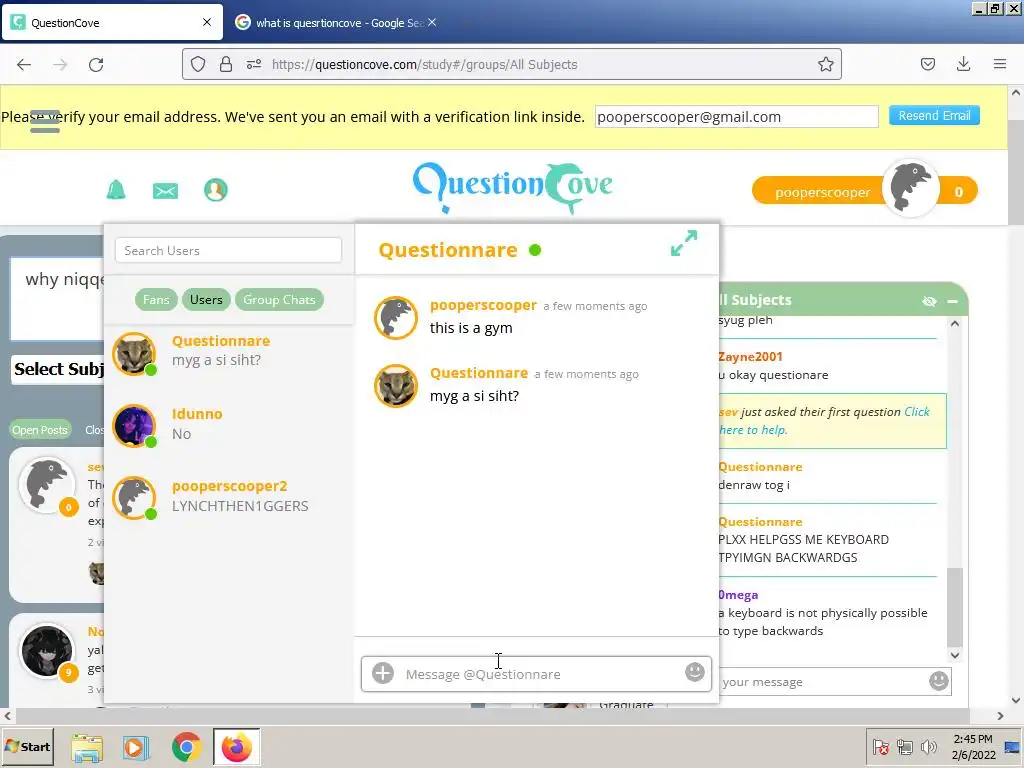The image size is (1024, 768).
Task: Open Google Chrome from taskbar
Action: (x=186, y=747)
